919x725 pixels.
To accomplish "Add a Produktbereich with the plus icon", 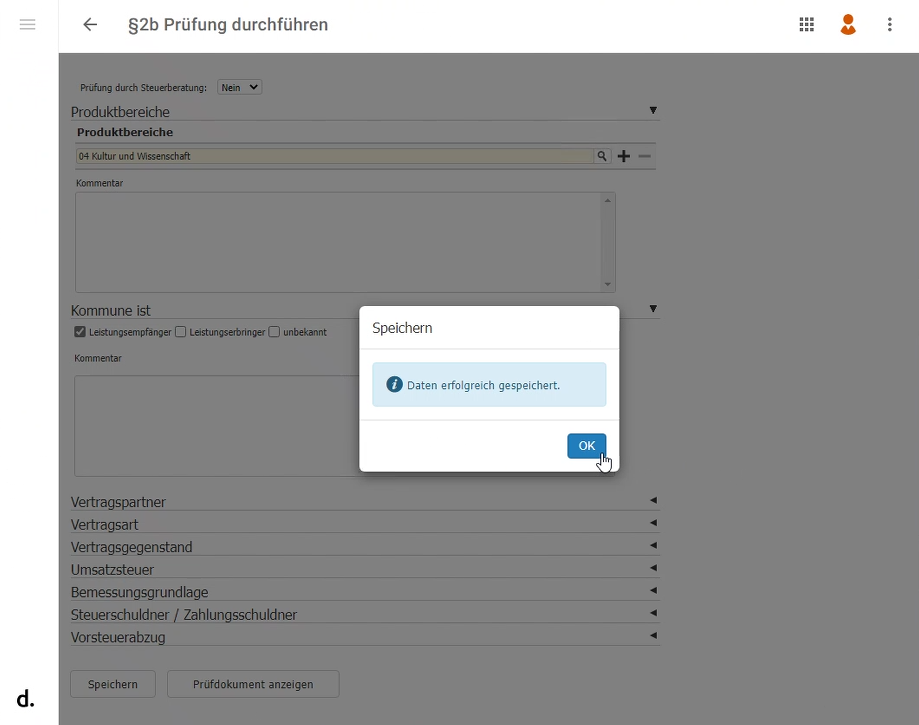I will (x=624, y=156).
